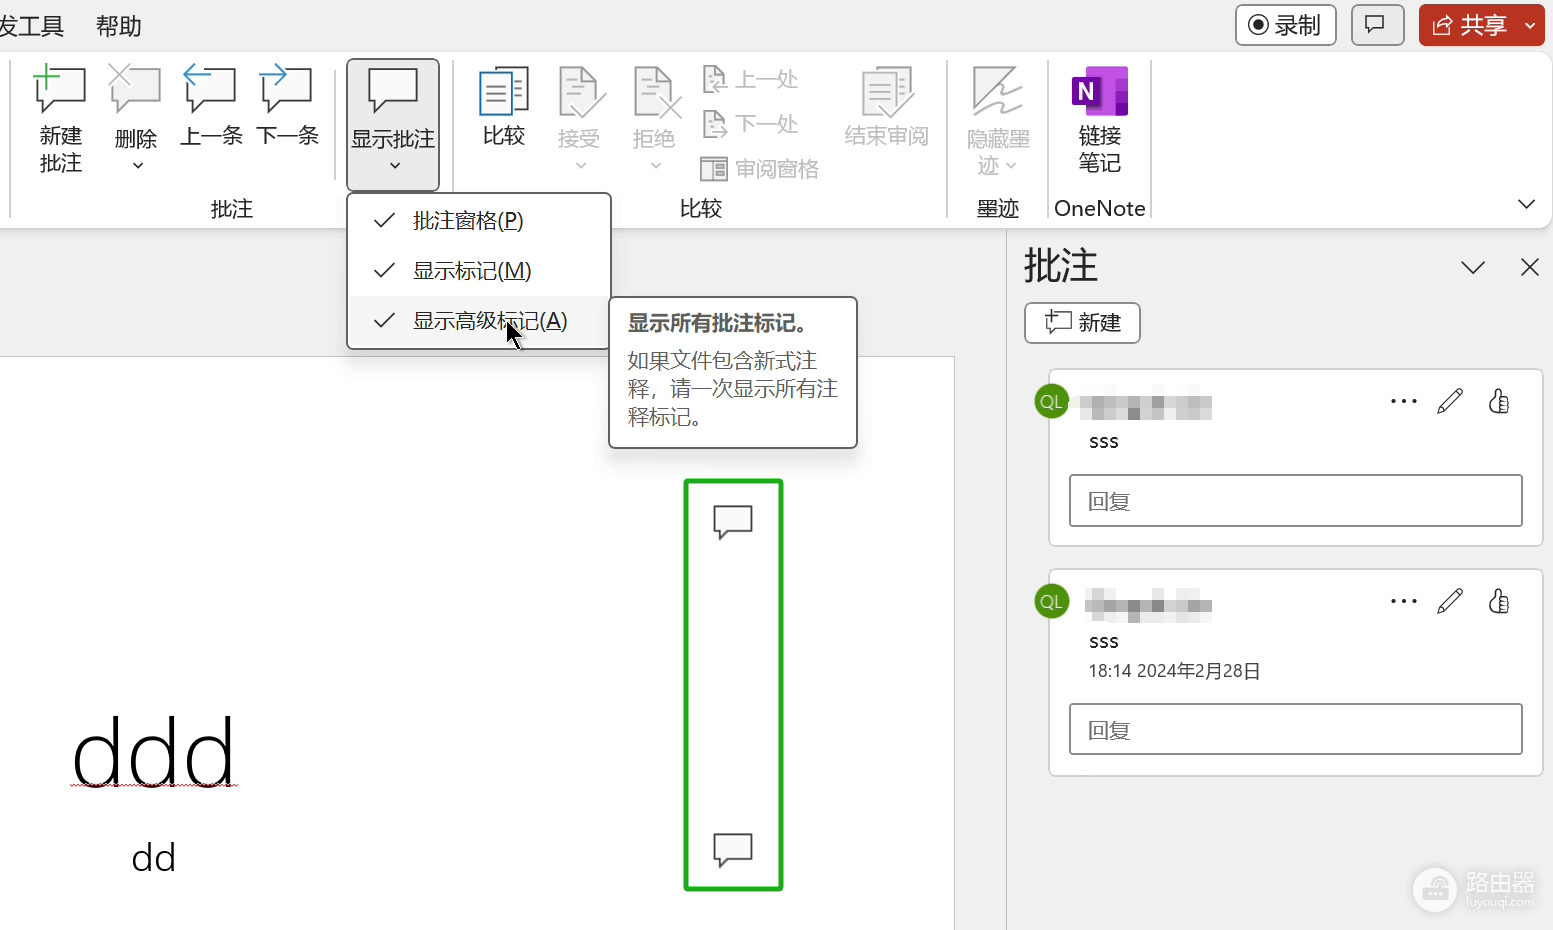Edit the second comment dated 2024年2月28日
The image size is (1553, 930).
(1450, 601)
